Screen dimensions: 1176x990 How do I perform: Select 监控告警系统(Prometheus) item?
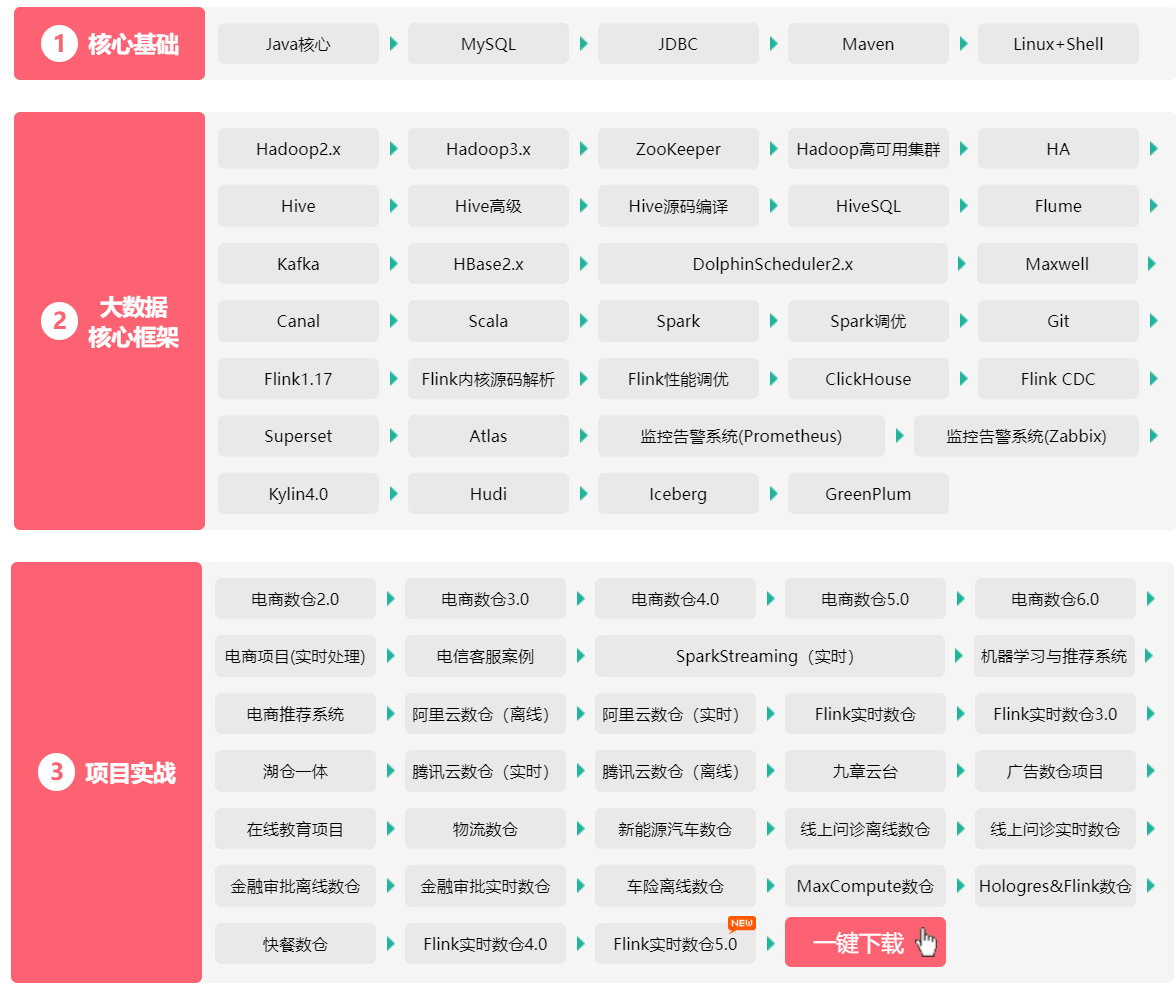(x=741, y=437)
